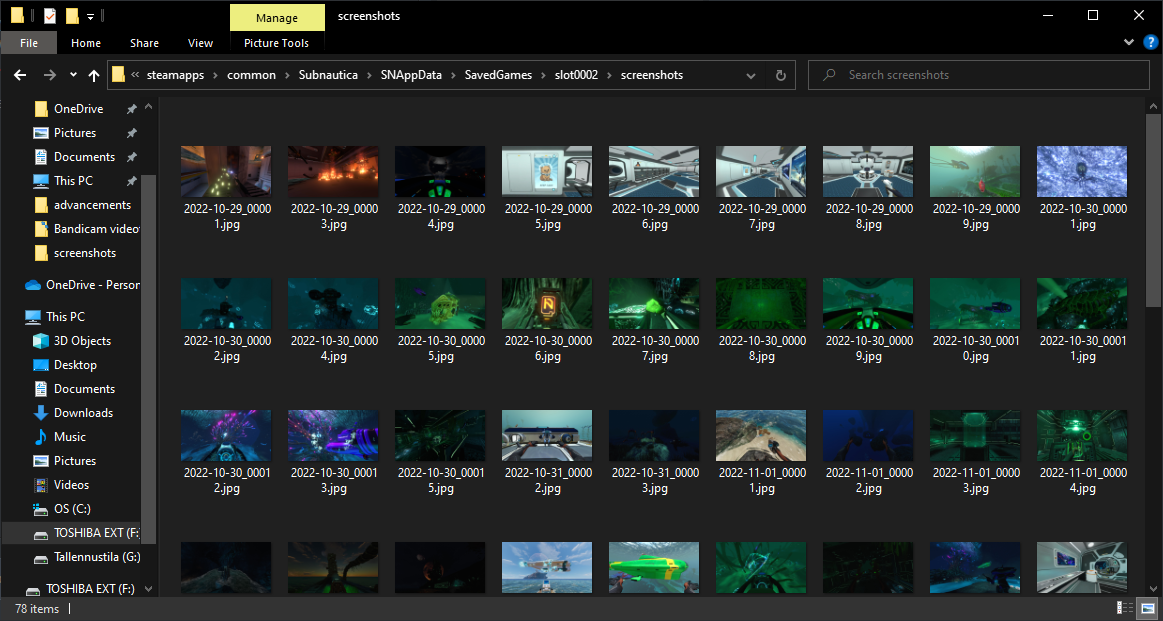
Task: Click the file list vertical scrollbar
Action: click(1153, 210)
